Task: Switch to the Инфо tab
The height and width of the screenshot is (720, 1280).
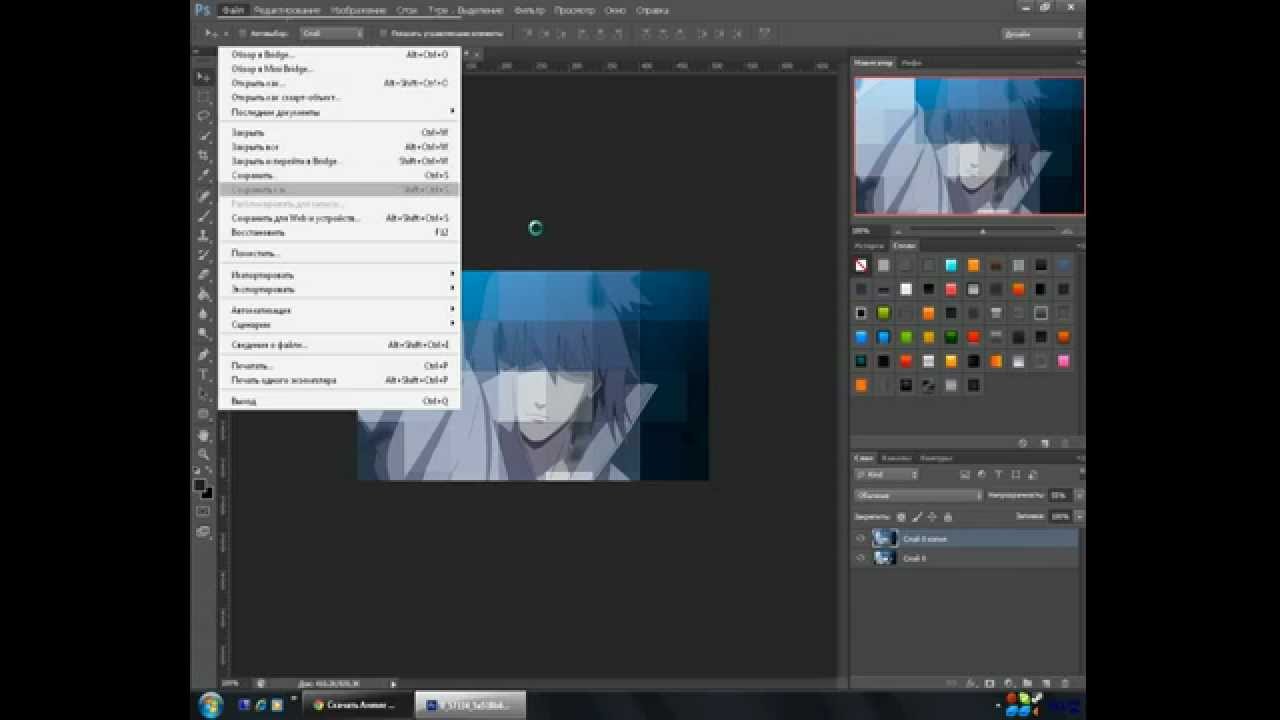Action: pos(911,62)
